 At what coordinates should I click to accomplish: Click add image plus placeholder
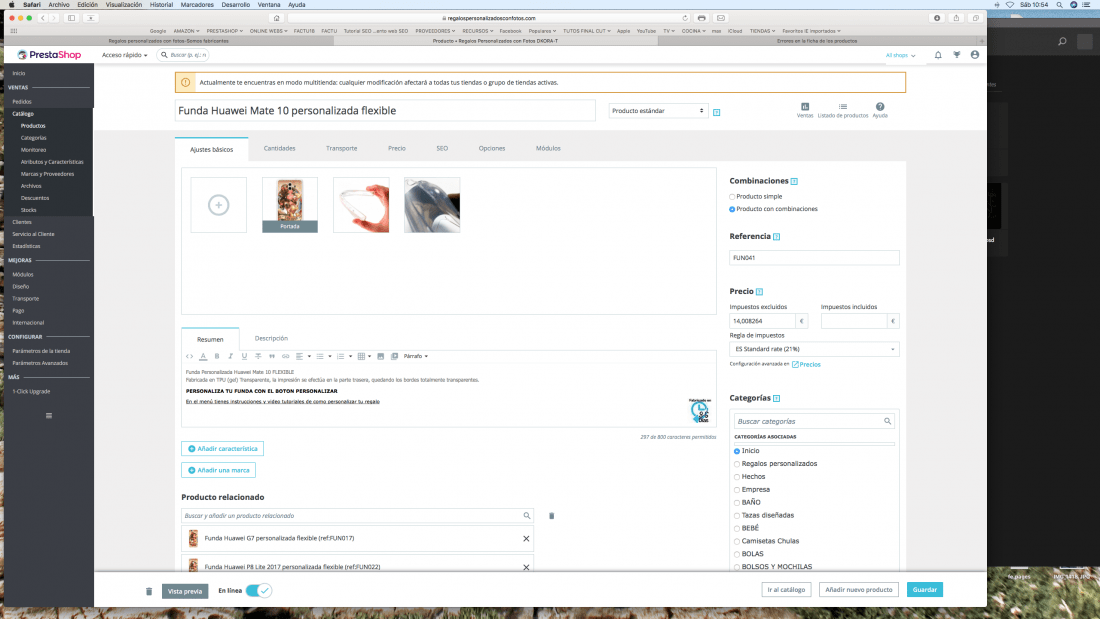[219, 205]
